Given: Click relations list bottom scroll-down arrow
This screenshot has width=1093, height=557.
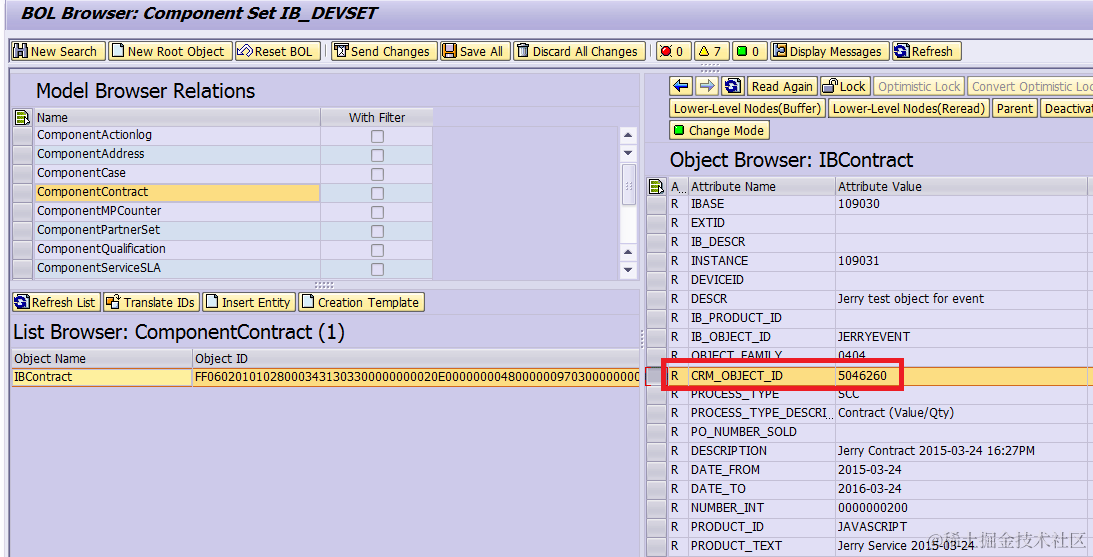Looking at the screenshot, I should pyautogui.click(x=627, y=269).
